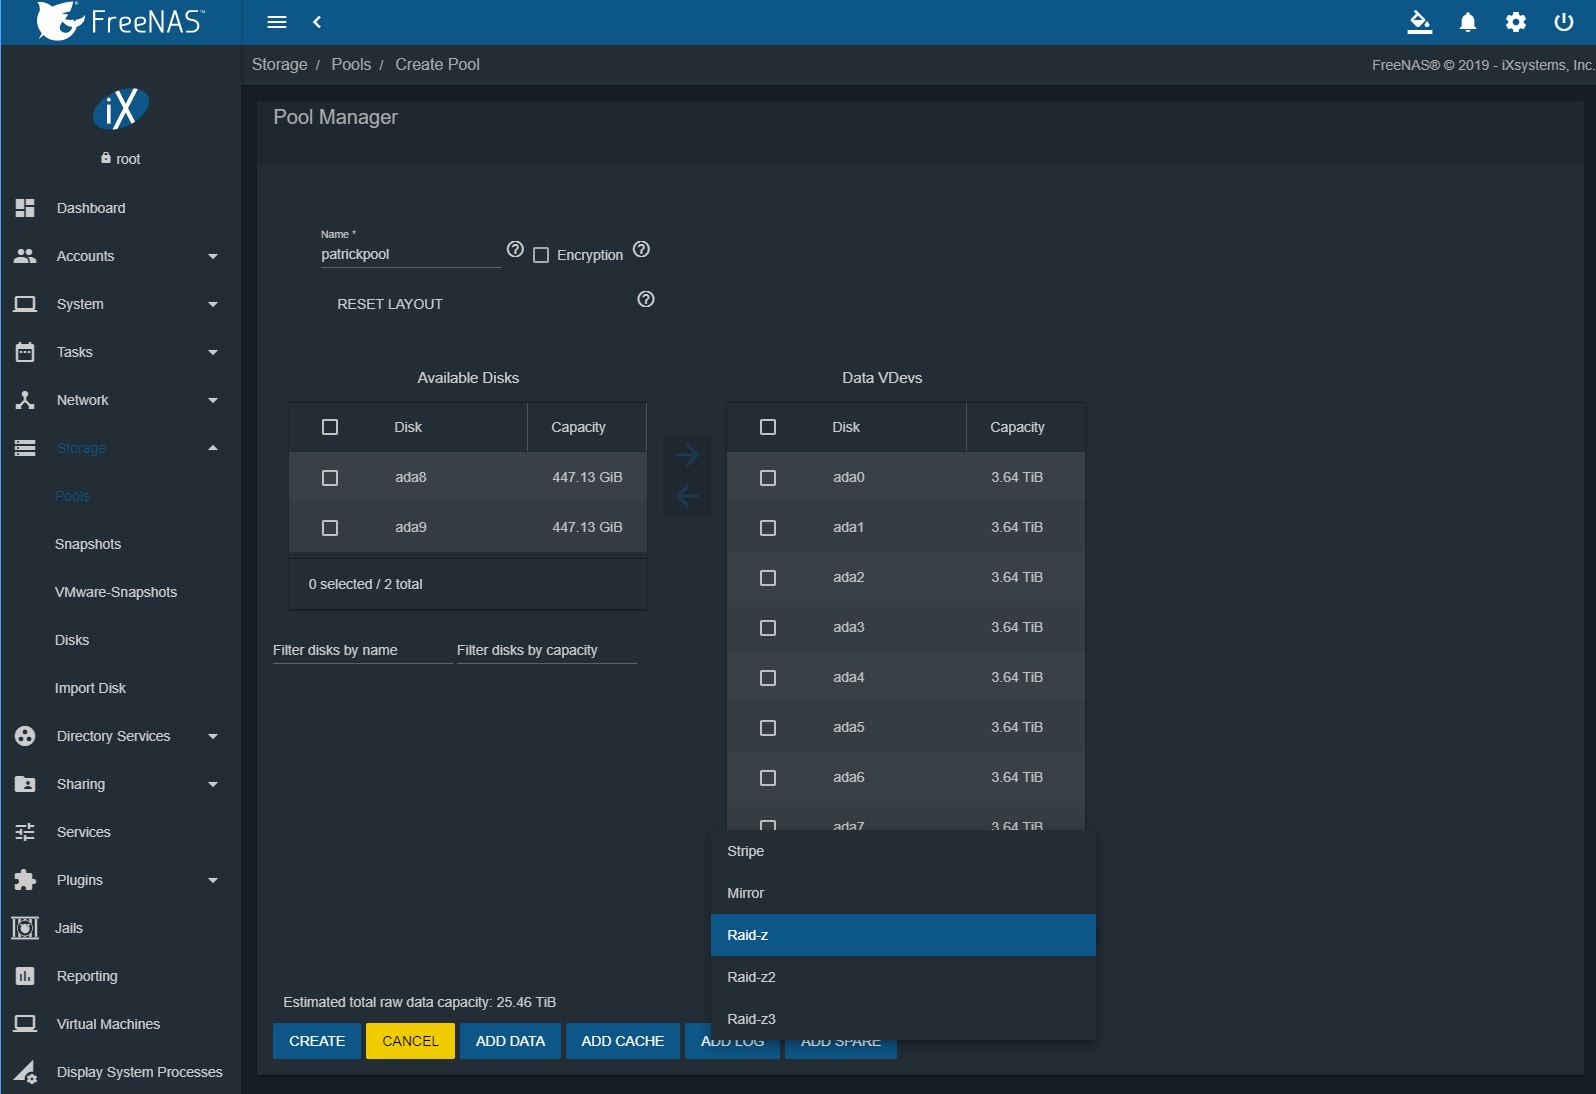
Task: Click right arrow to move disks to VDevs
Action: tap(687, 455)
